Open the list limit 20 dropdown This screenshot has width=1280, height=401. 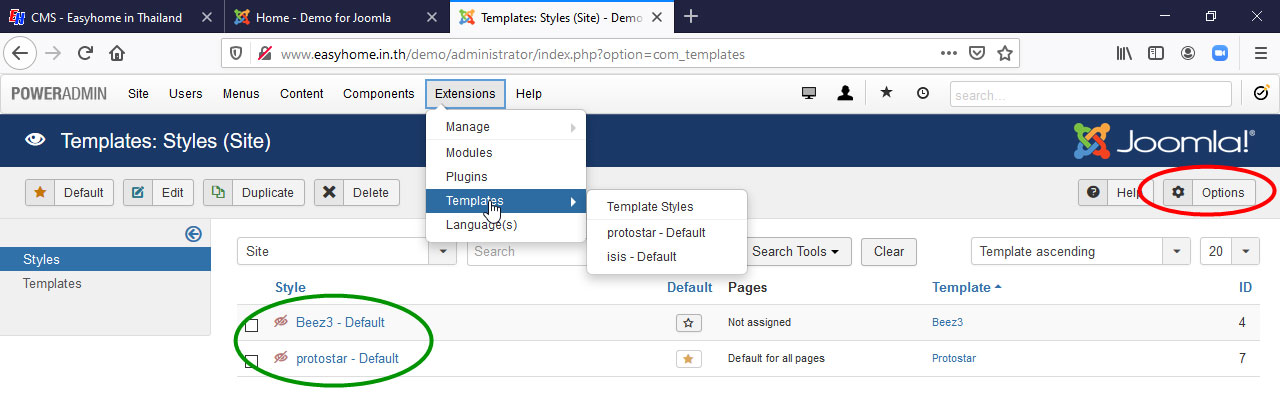click(x=1246, y=252)
